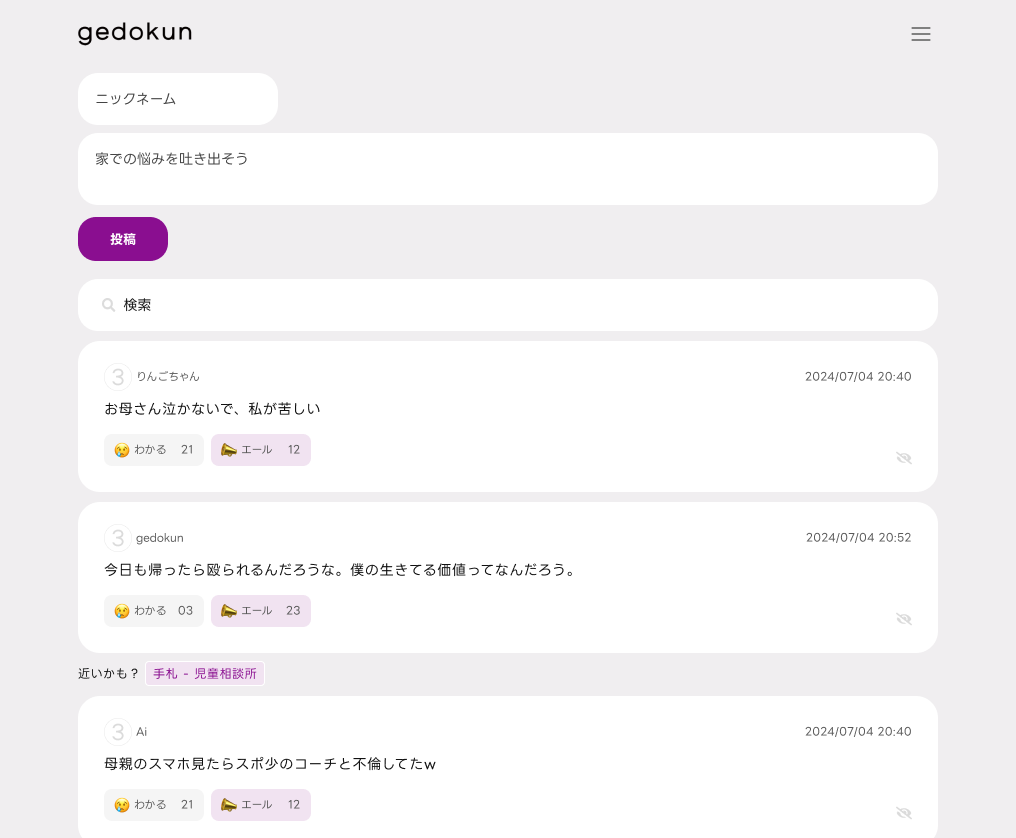Send エール to the gedokun post

click(x=260, y=611)
